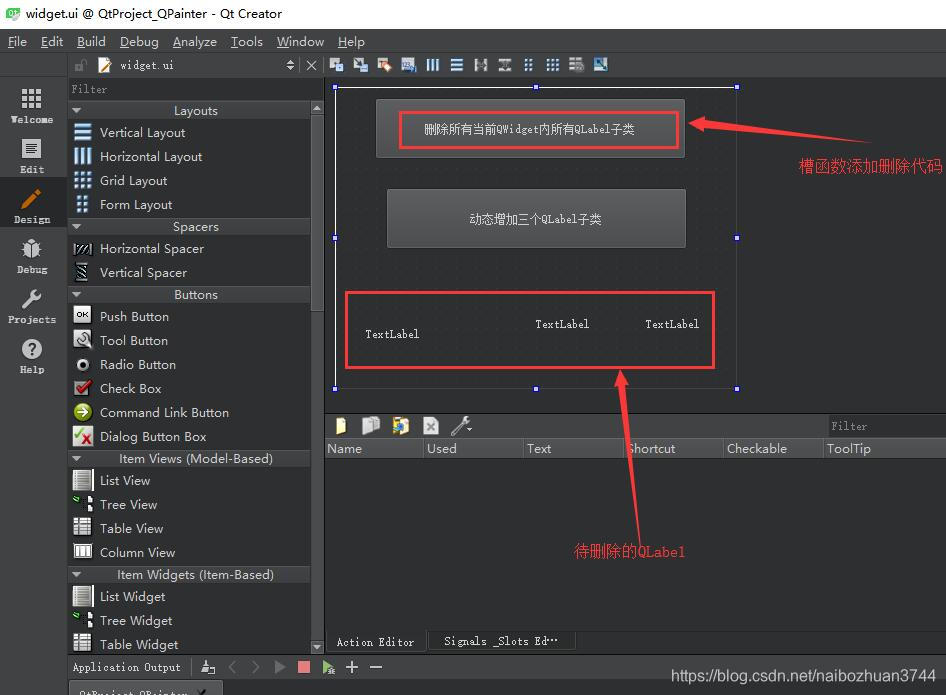Click Edit Widgets toolbar icon
946x695 pixels.
(336, 65)
